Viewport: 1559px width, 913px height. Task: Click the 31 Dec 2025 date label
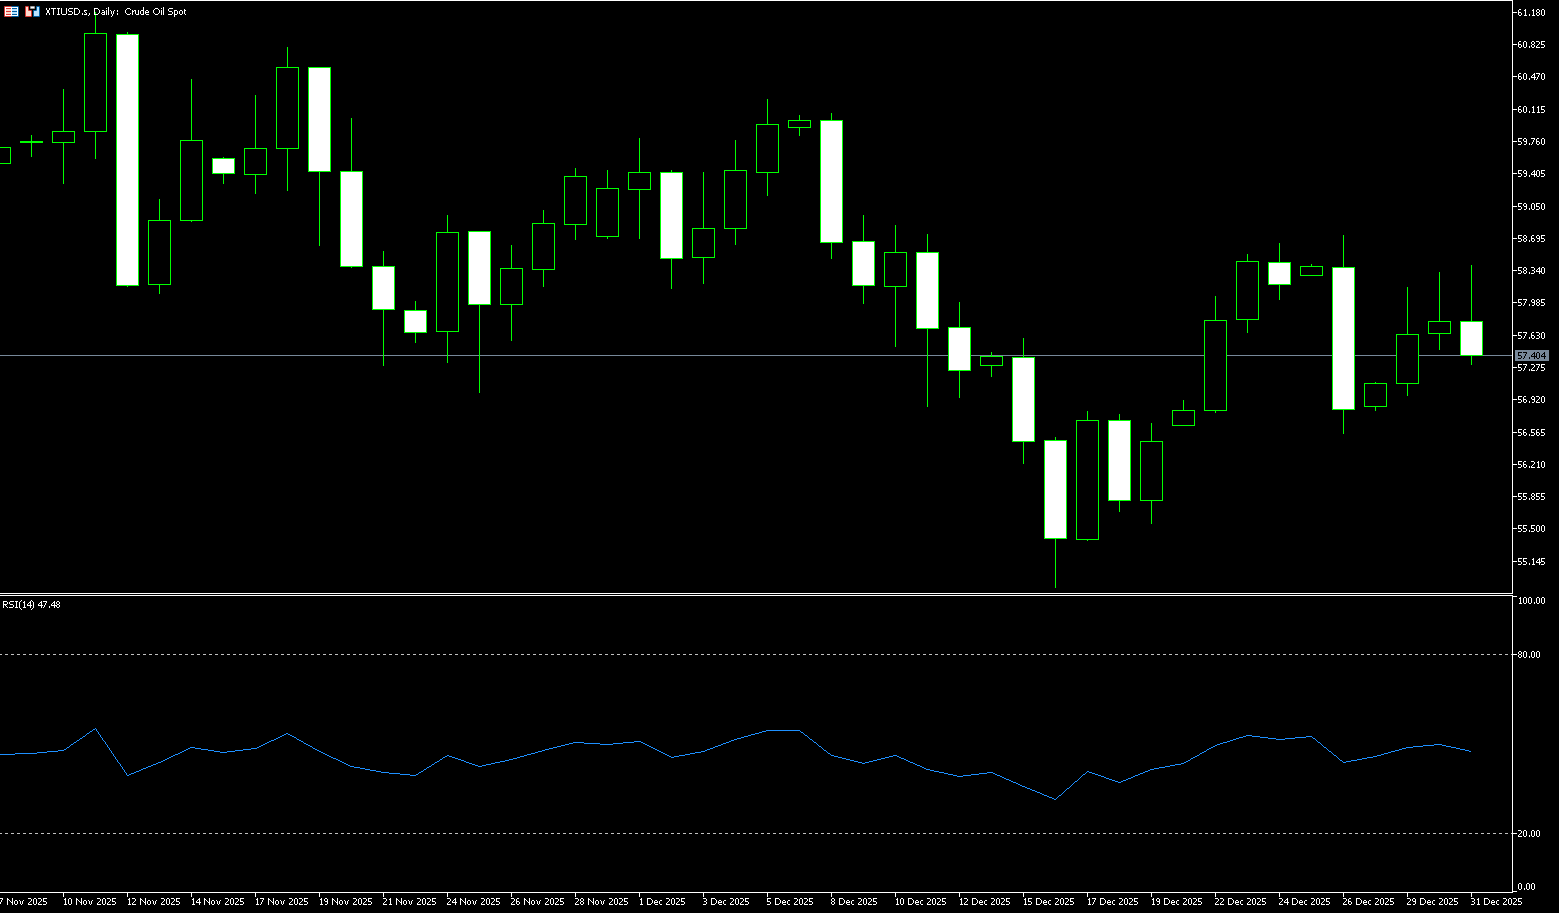pyautogui.click(x=1496, y=902)
